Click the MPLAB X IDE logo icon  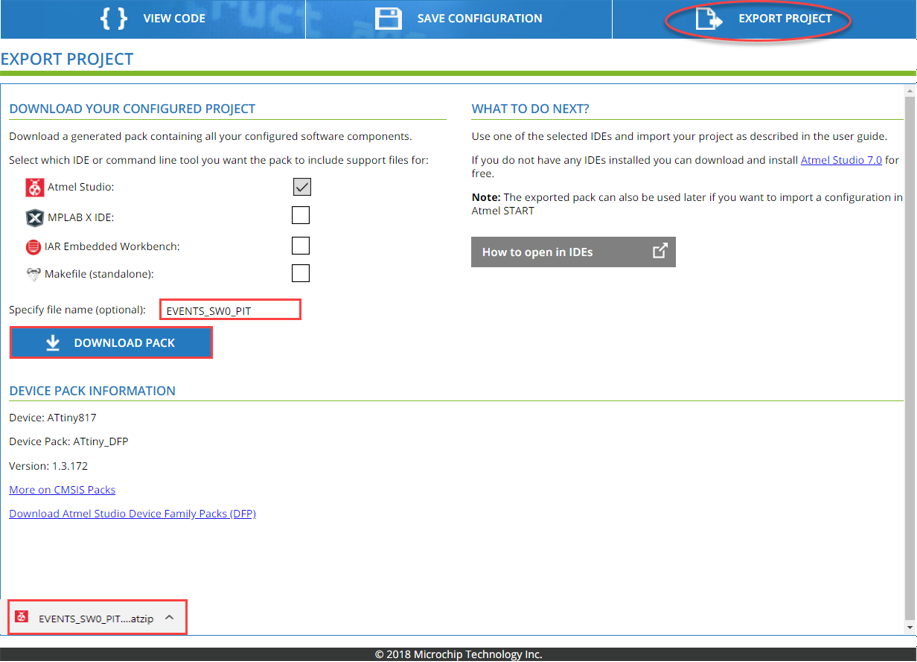pos(35,218)
